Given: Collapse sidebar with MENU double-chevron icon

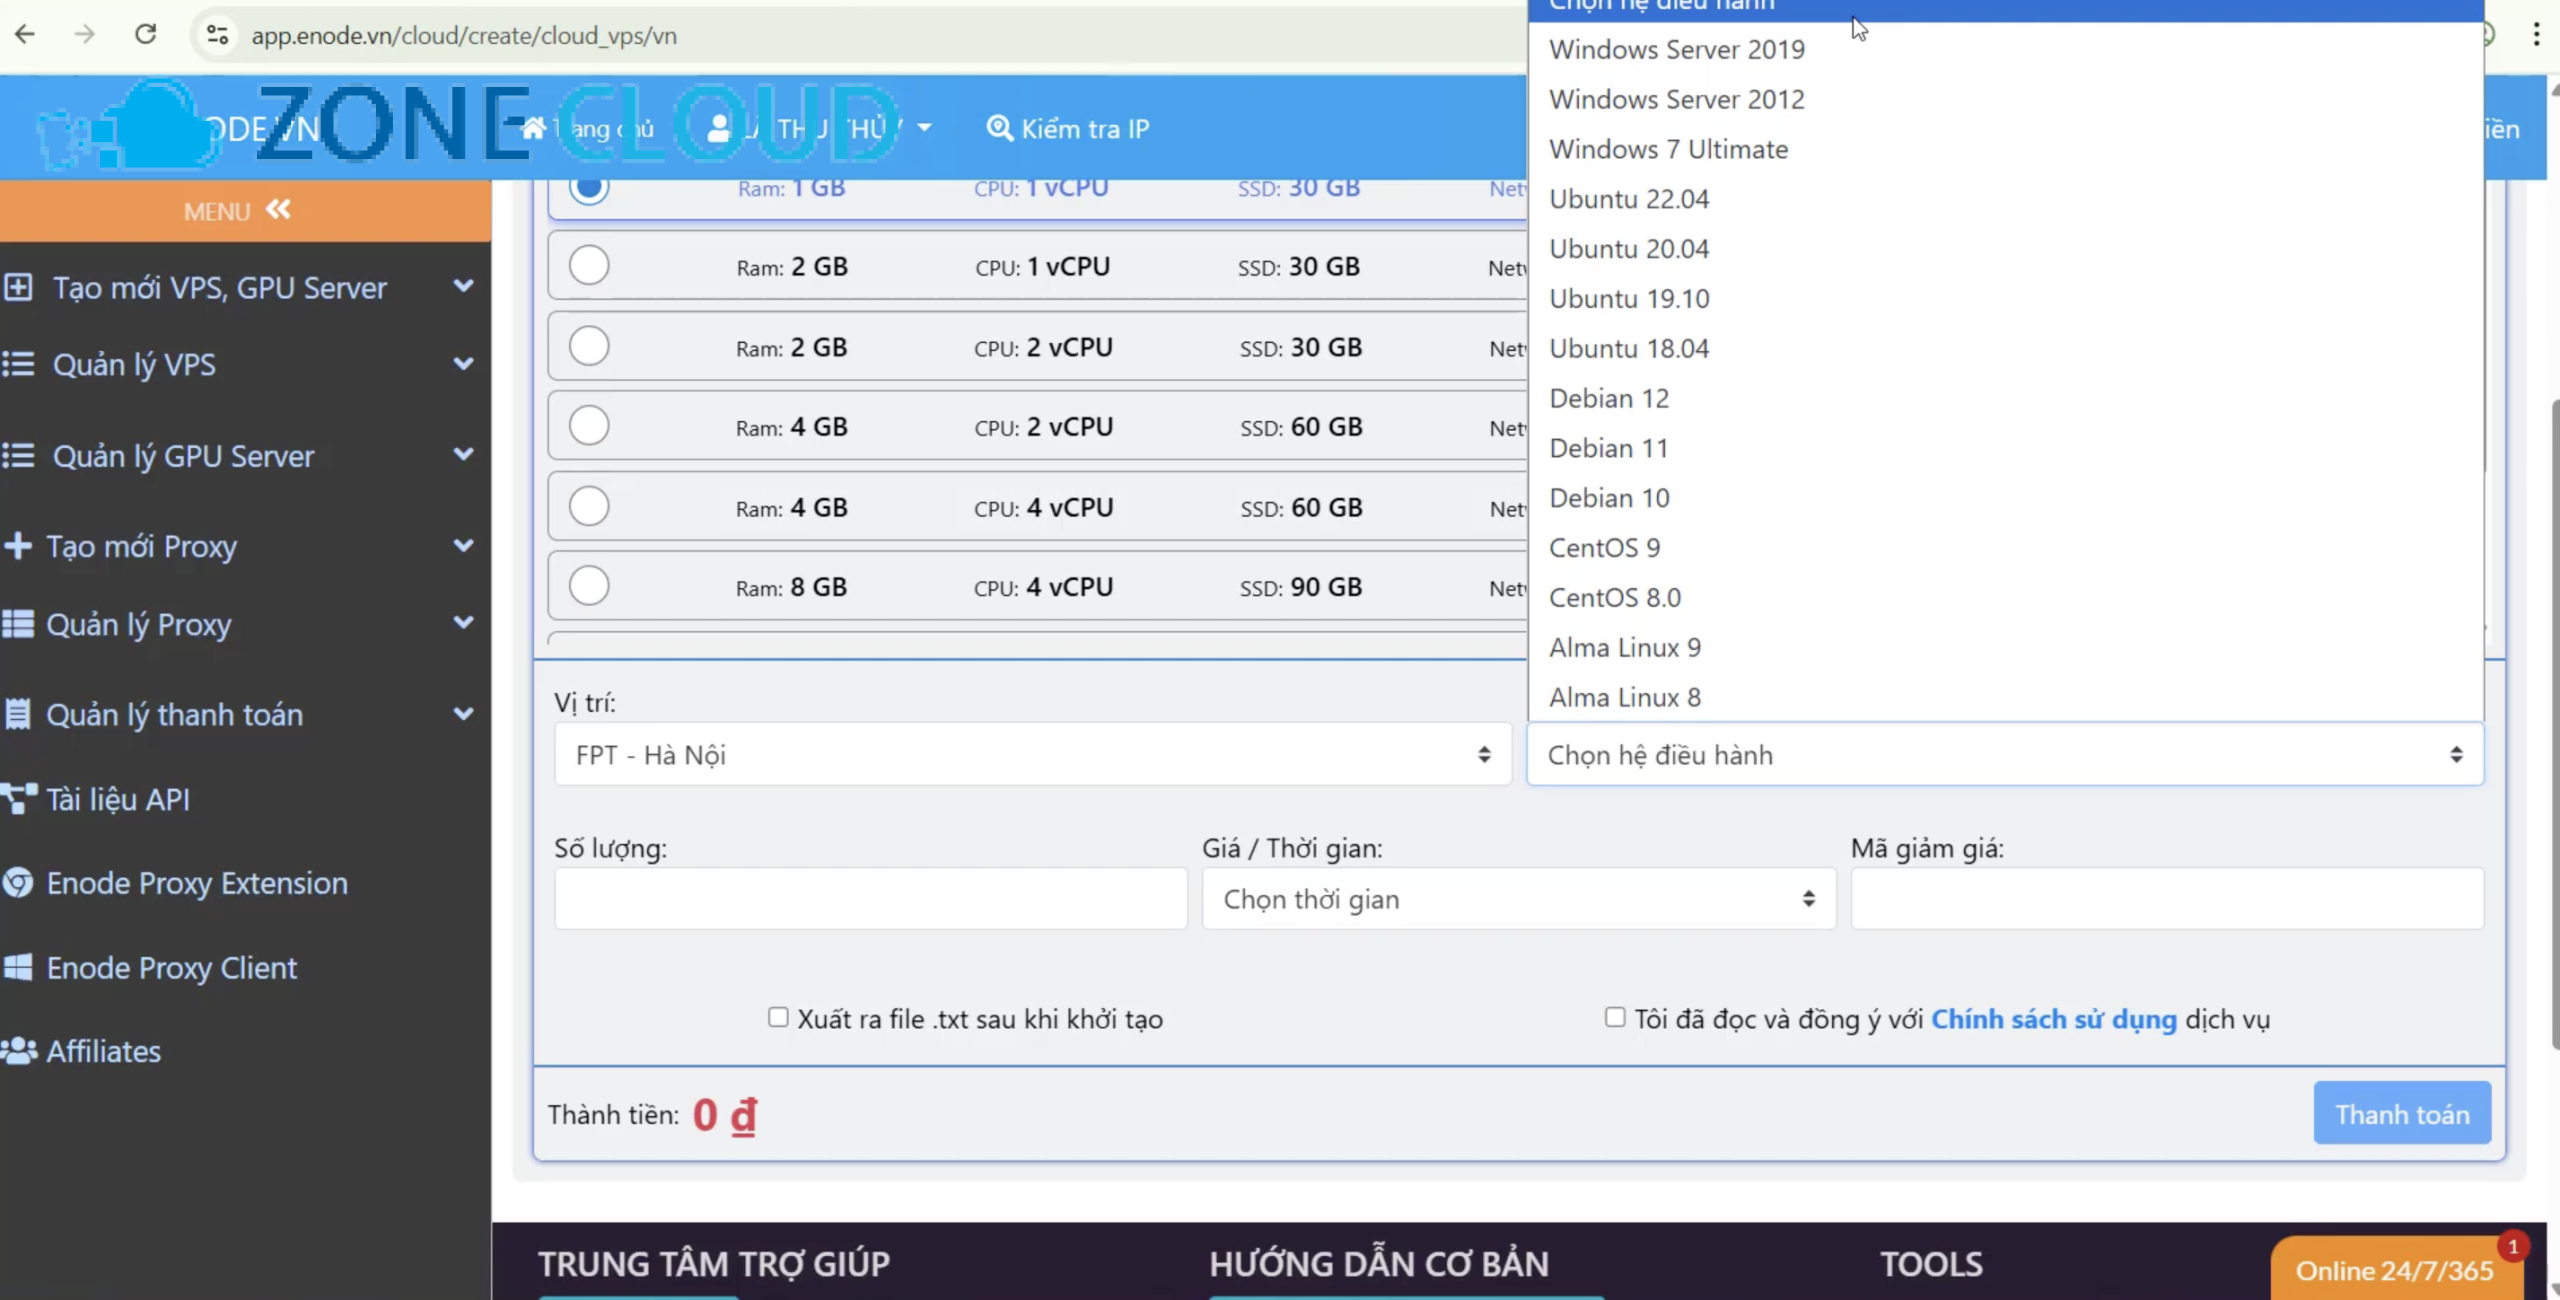Looking at the screenshot, I should [278, 210].
